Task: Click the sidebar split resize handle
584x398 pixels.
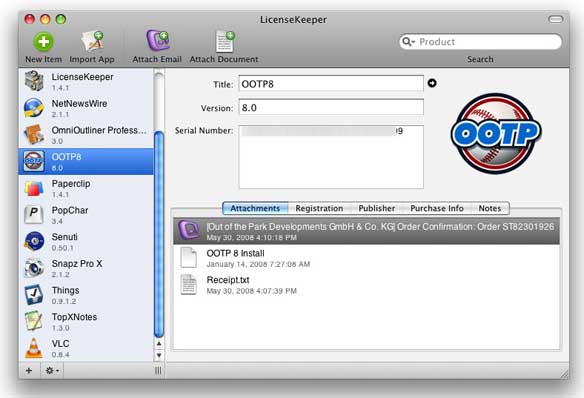Action: pos(158,370)
